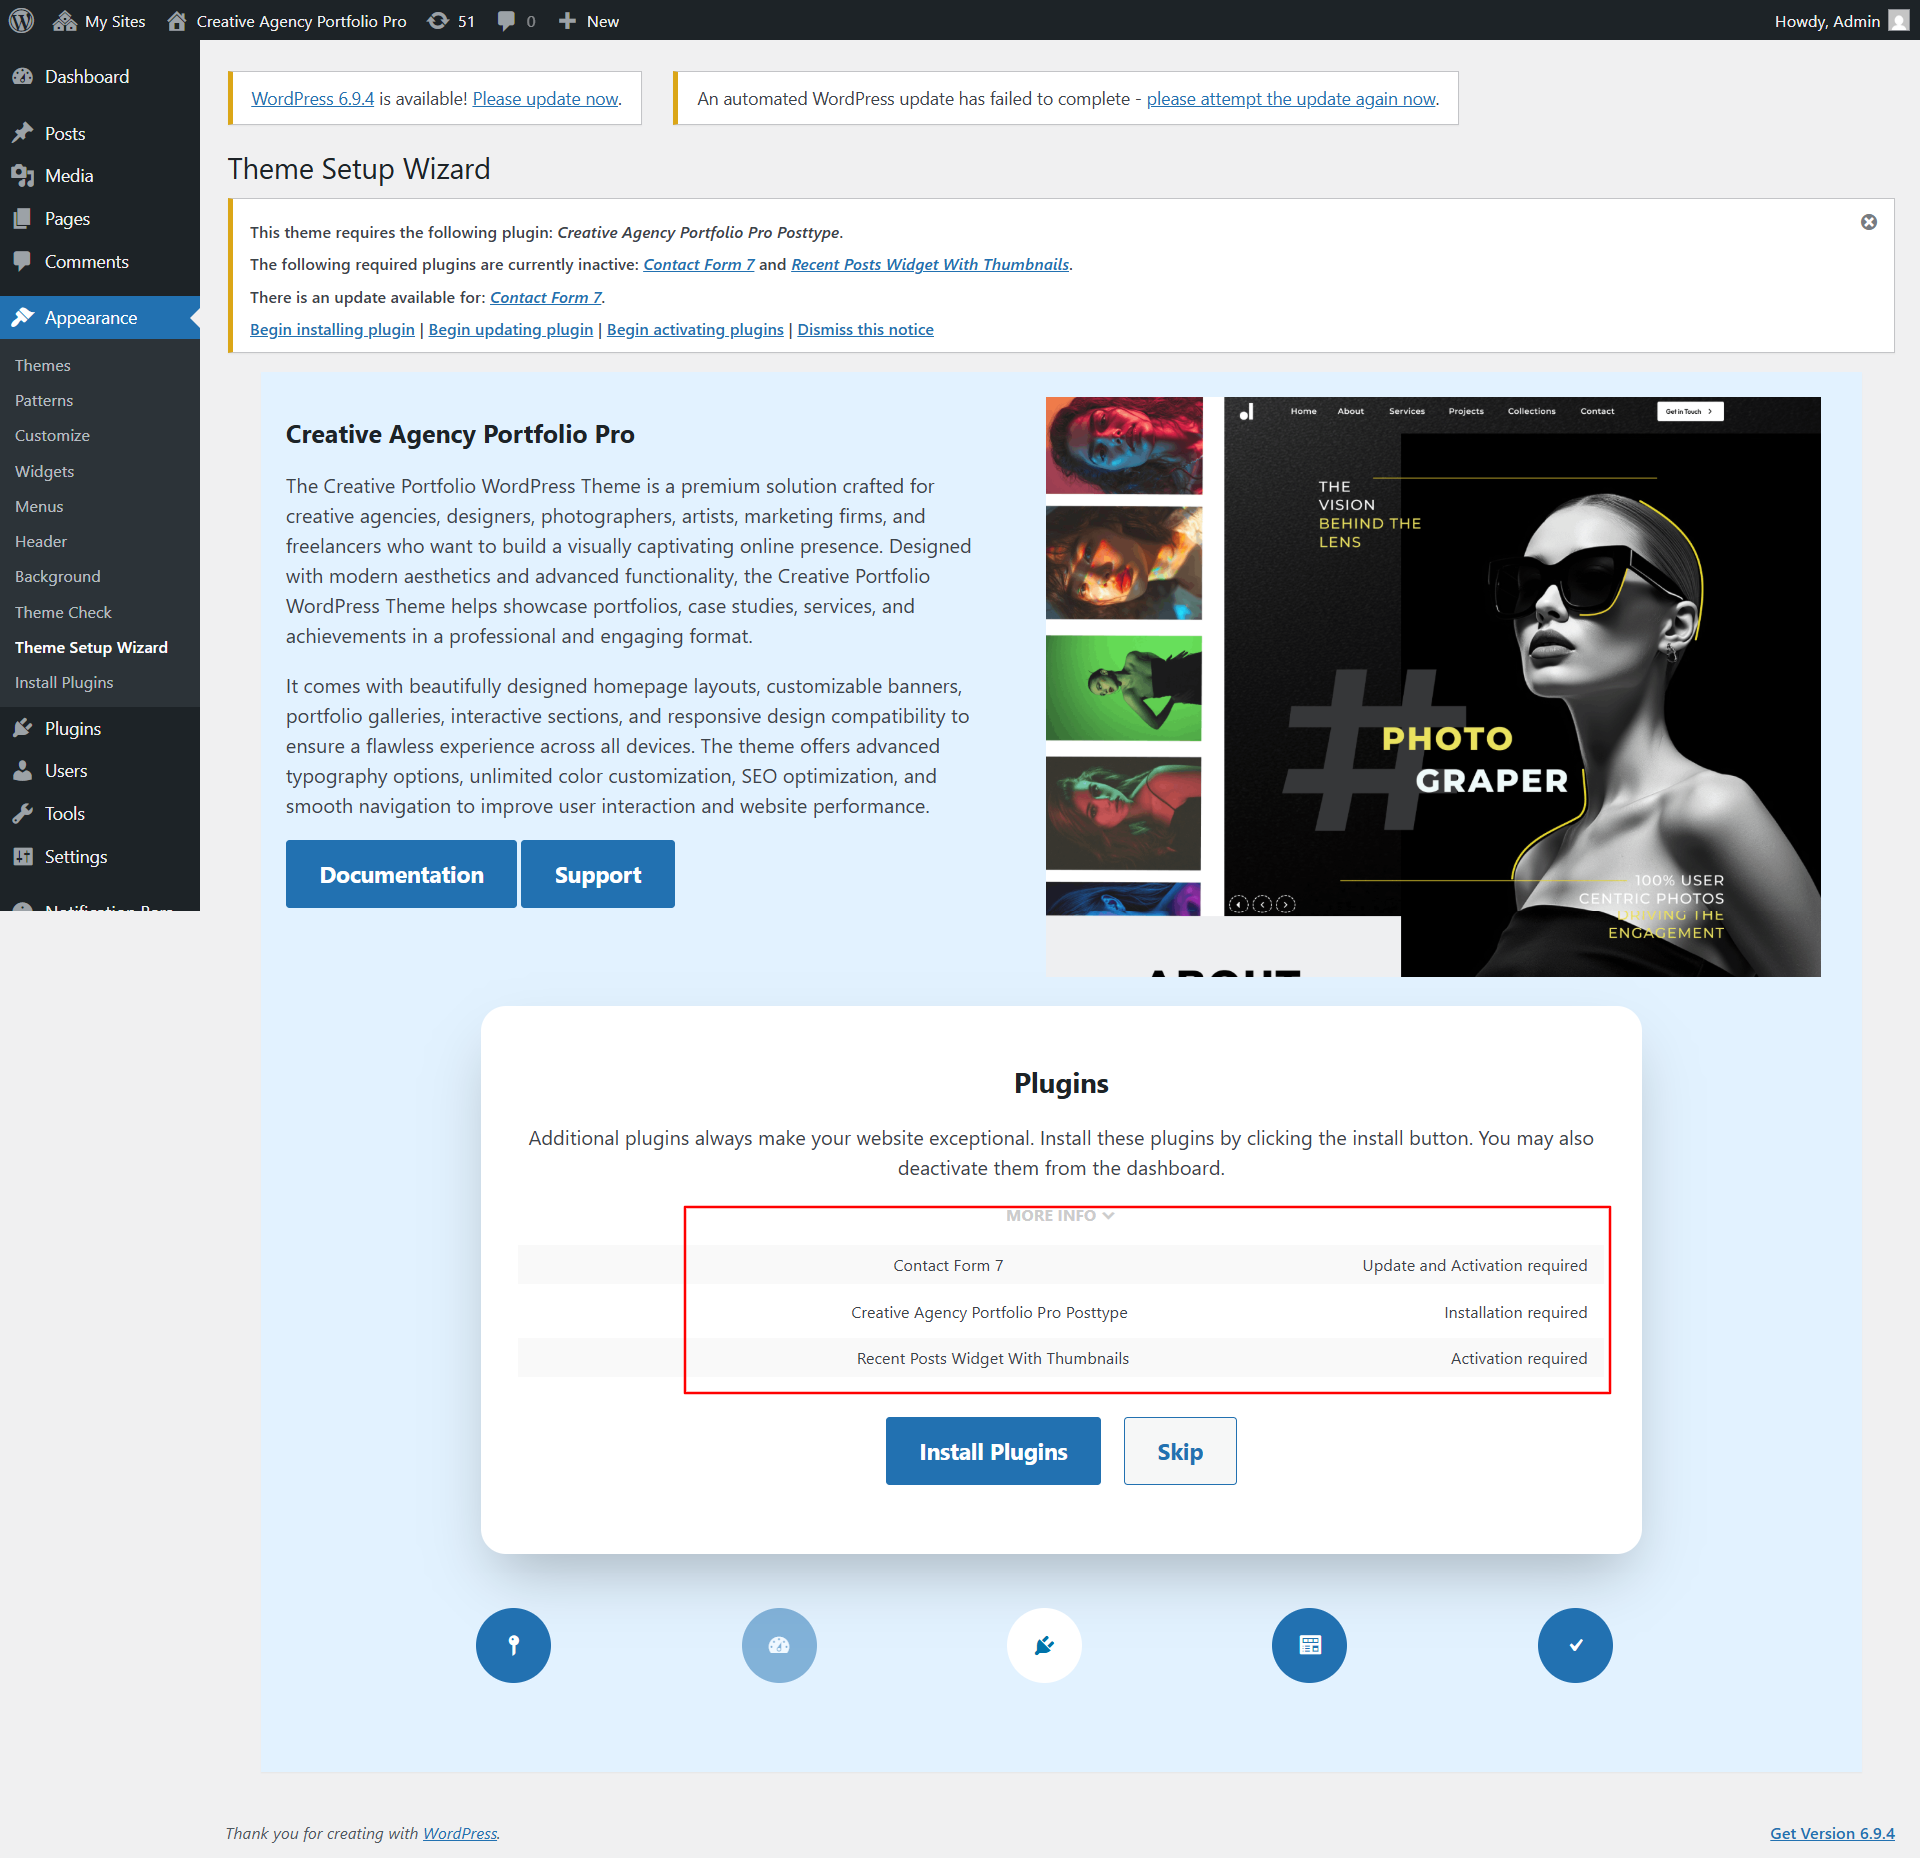Open the theme Documentation button

coord(401,875)
